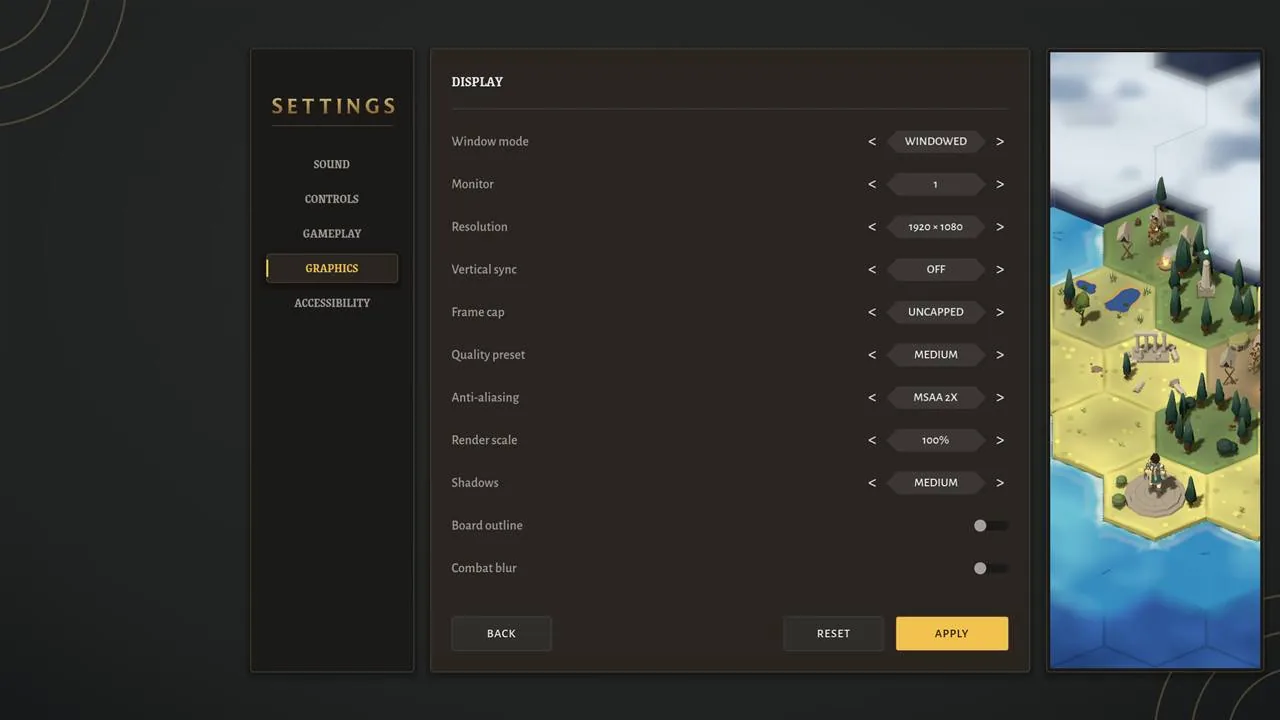Click next arrow for Monitor
1280x720 pixels.
(1000, 184)
